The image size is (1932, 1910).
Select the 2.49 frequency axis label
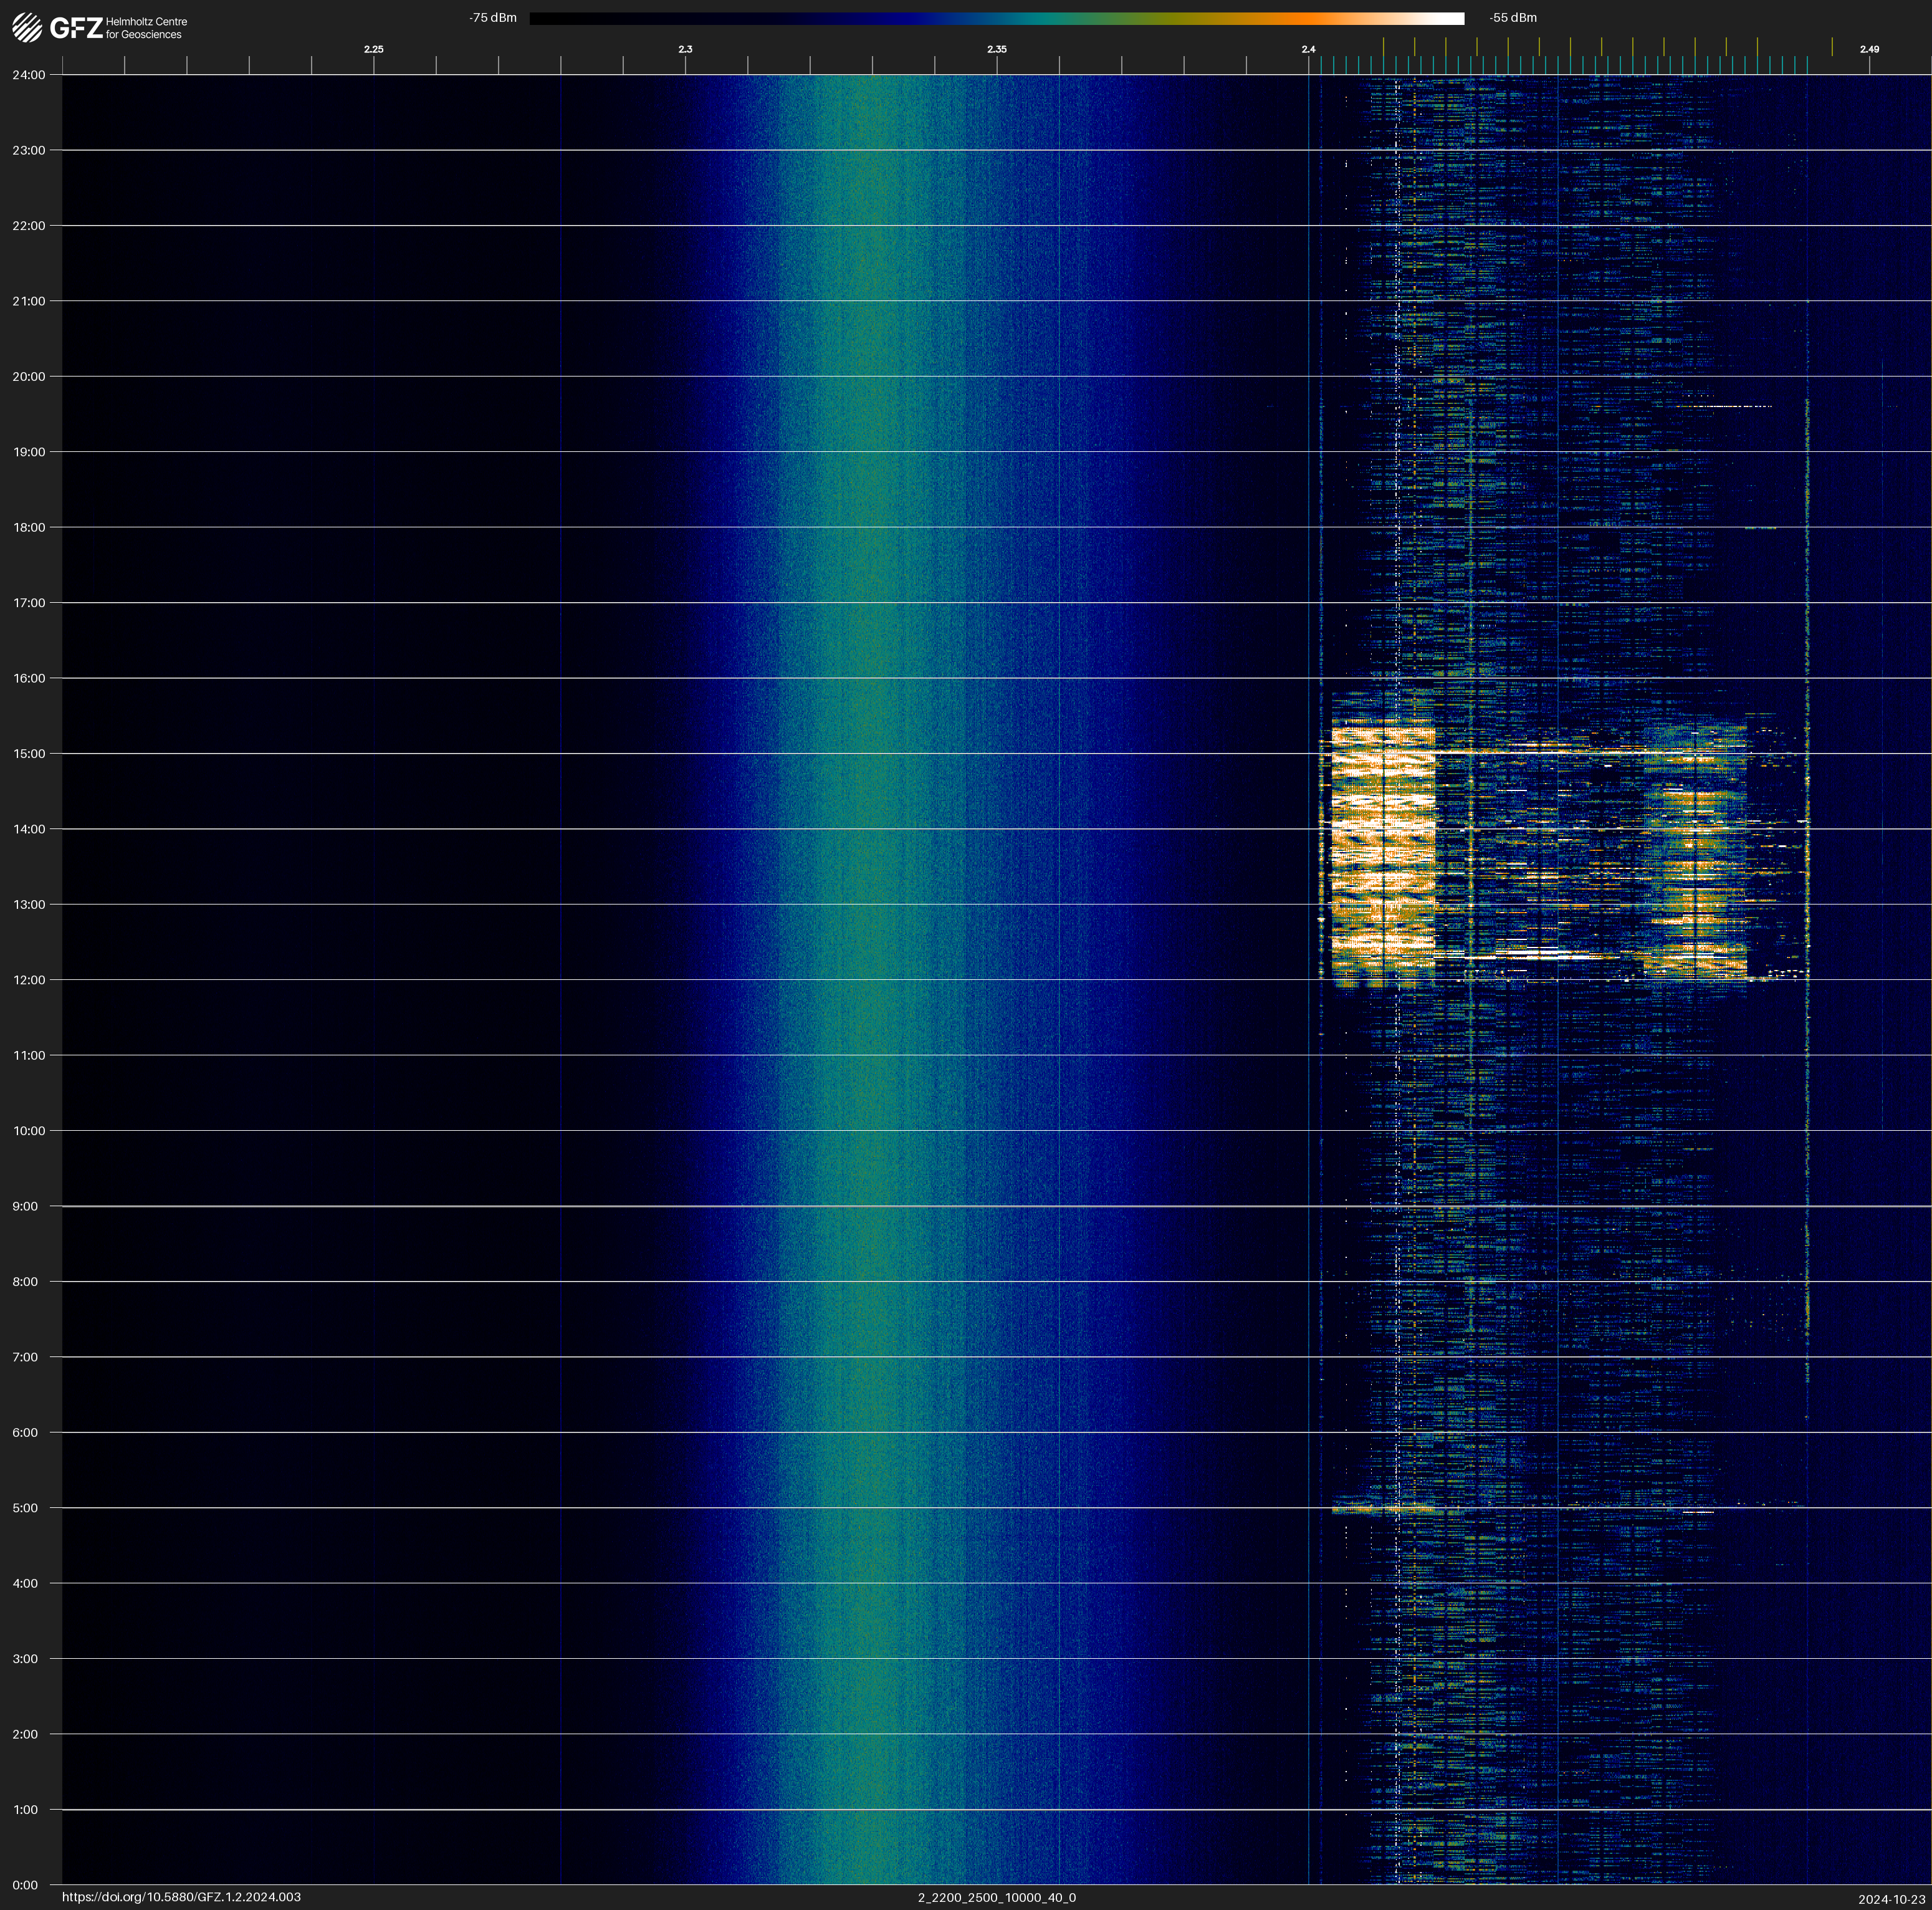click(x=1868, y=49)
